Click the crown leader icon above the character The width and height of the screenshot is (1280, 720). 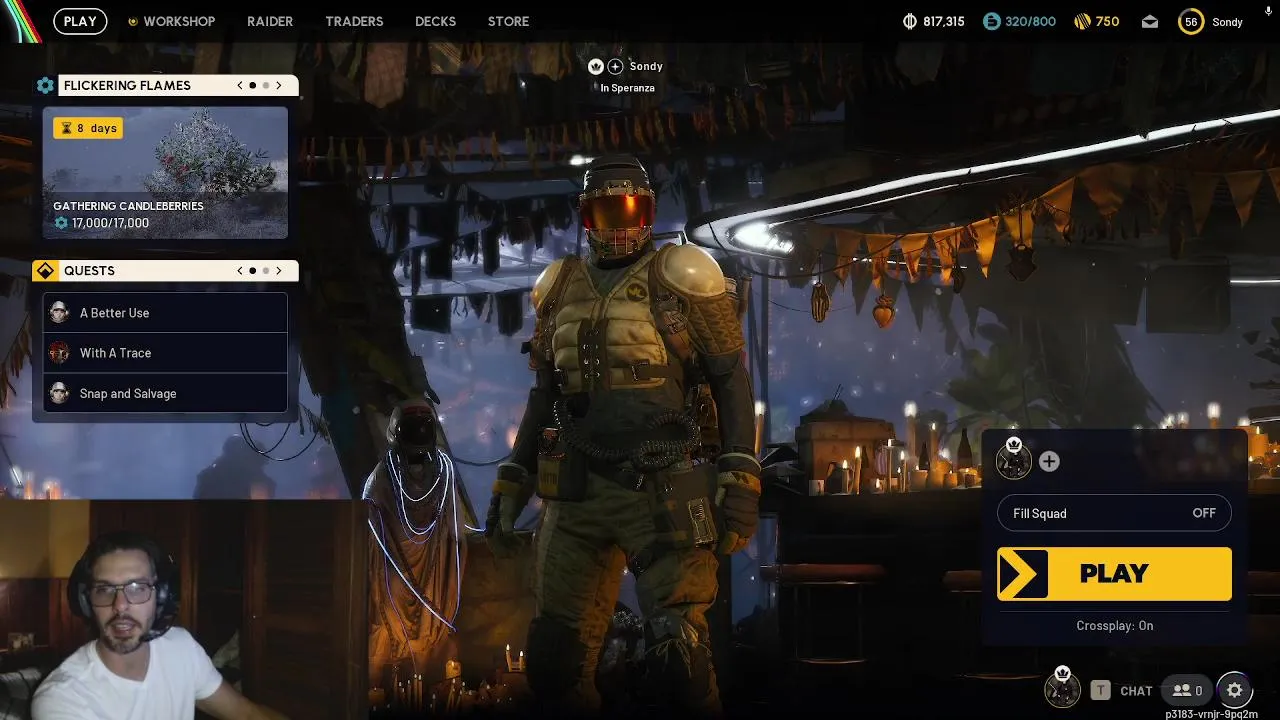pyautogui.click(x=596, y=66)
